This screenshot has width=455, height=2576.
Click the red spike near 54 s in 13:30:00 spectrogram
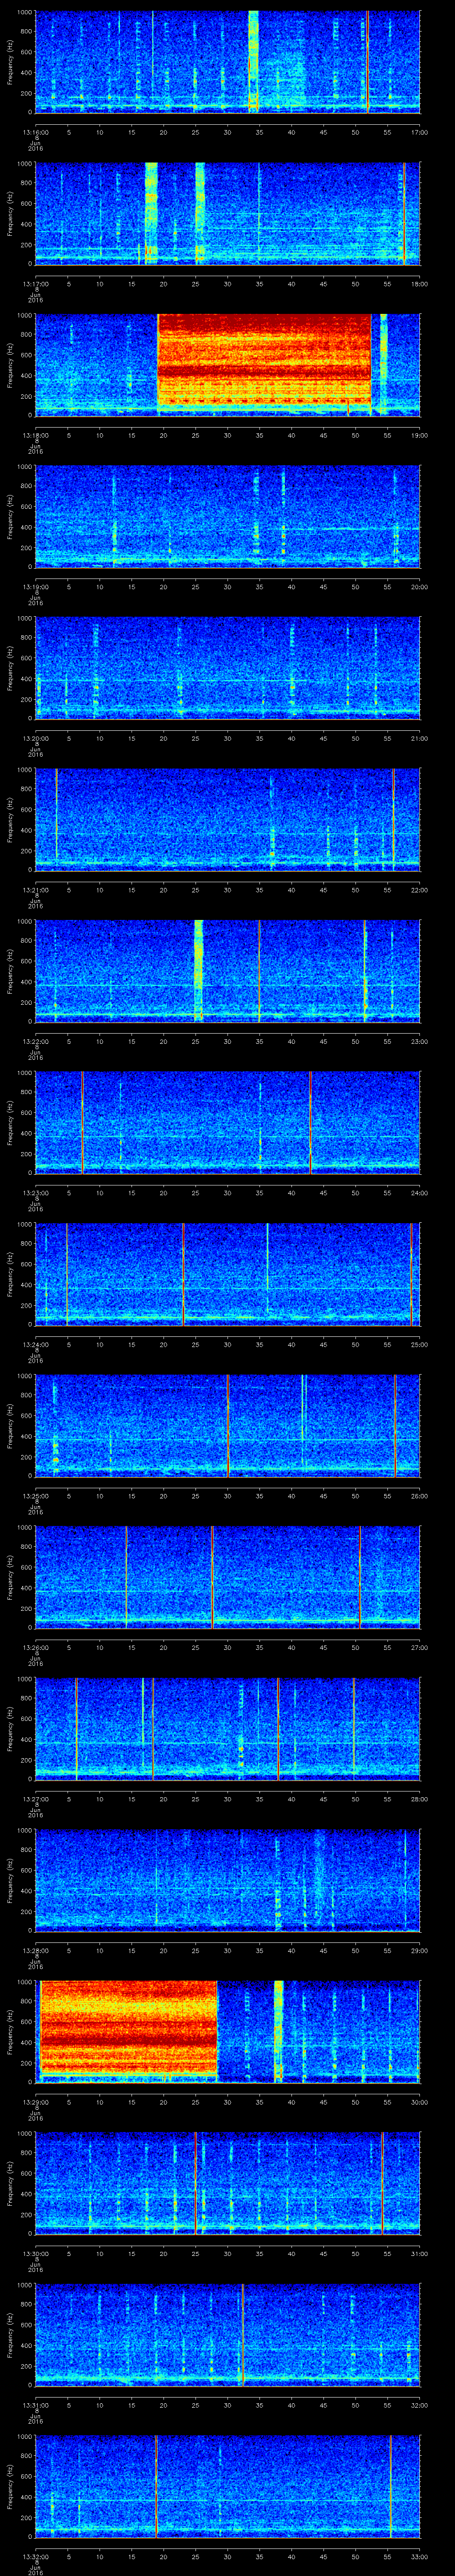pyautogui.click(x=382, y=2183)
